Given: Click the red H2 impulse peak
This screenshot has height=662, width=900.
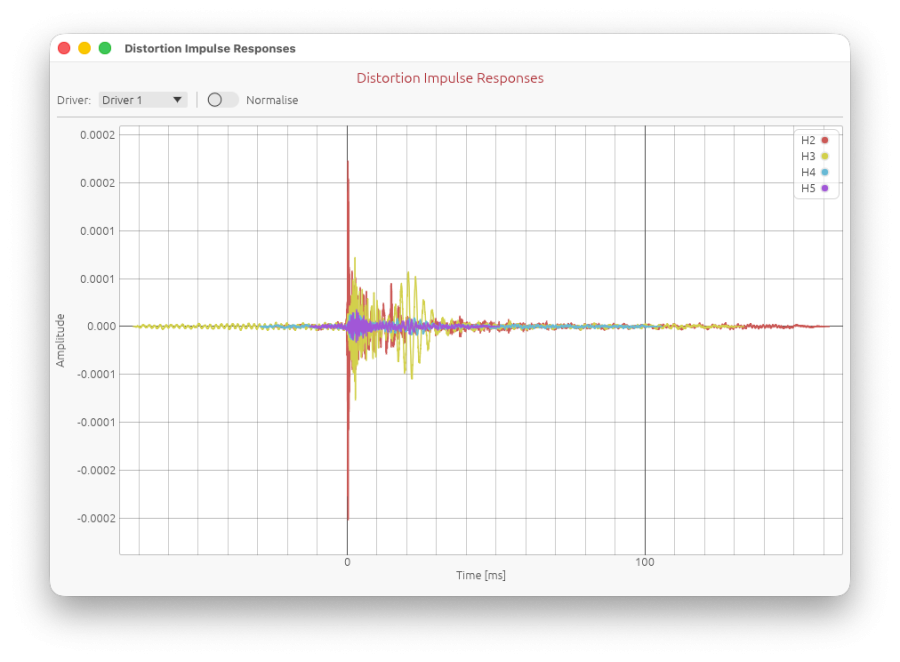Looking at the screenshot, I should (x=348, y=163).
